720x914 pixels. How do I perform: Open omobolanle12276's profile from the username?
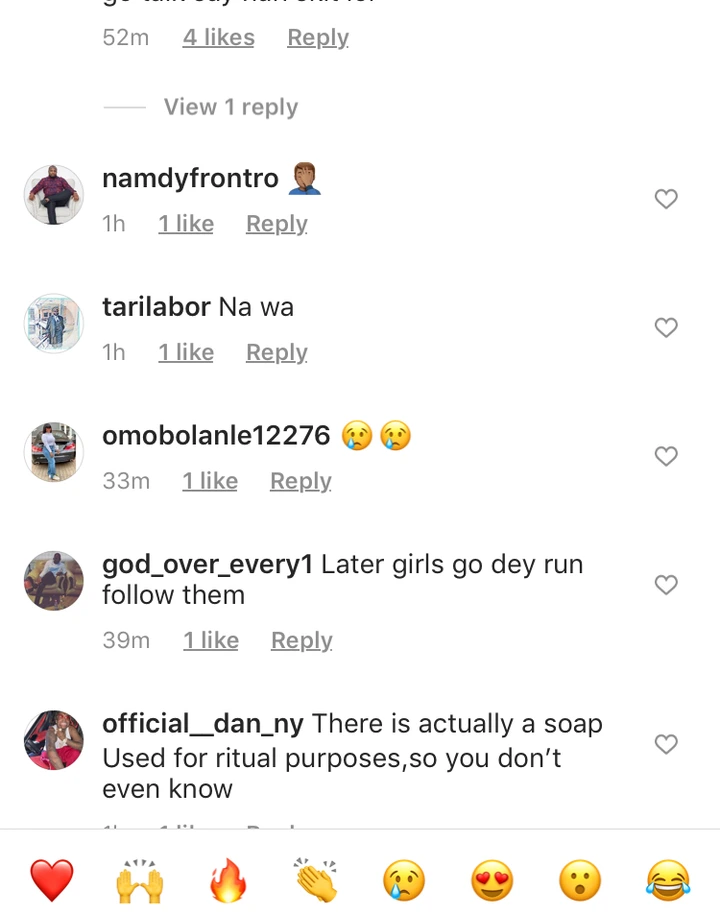tap(216, 436)
